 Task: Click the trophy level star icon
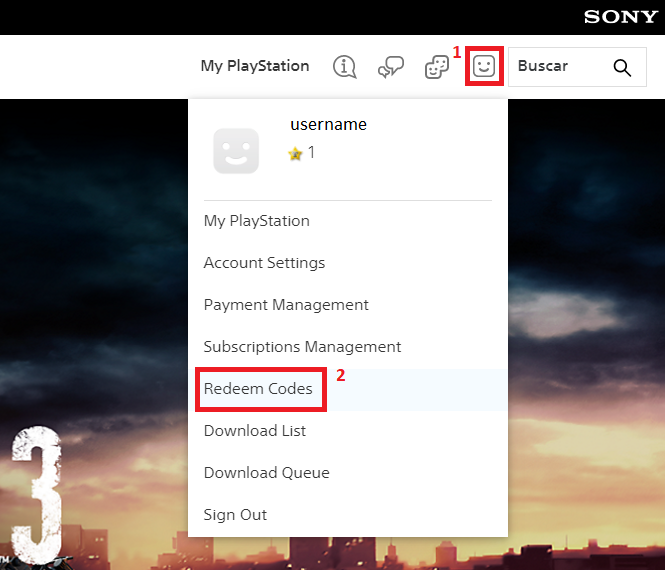[x=295, y=153]
